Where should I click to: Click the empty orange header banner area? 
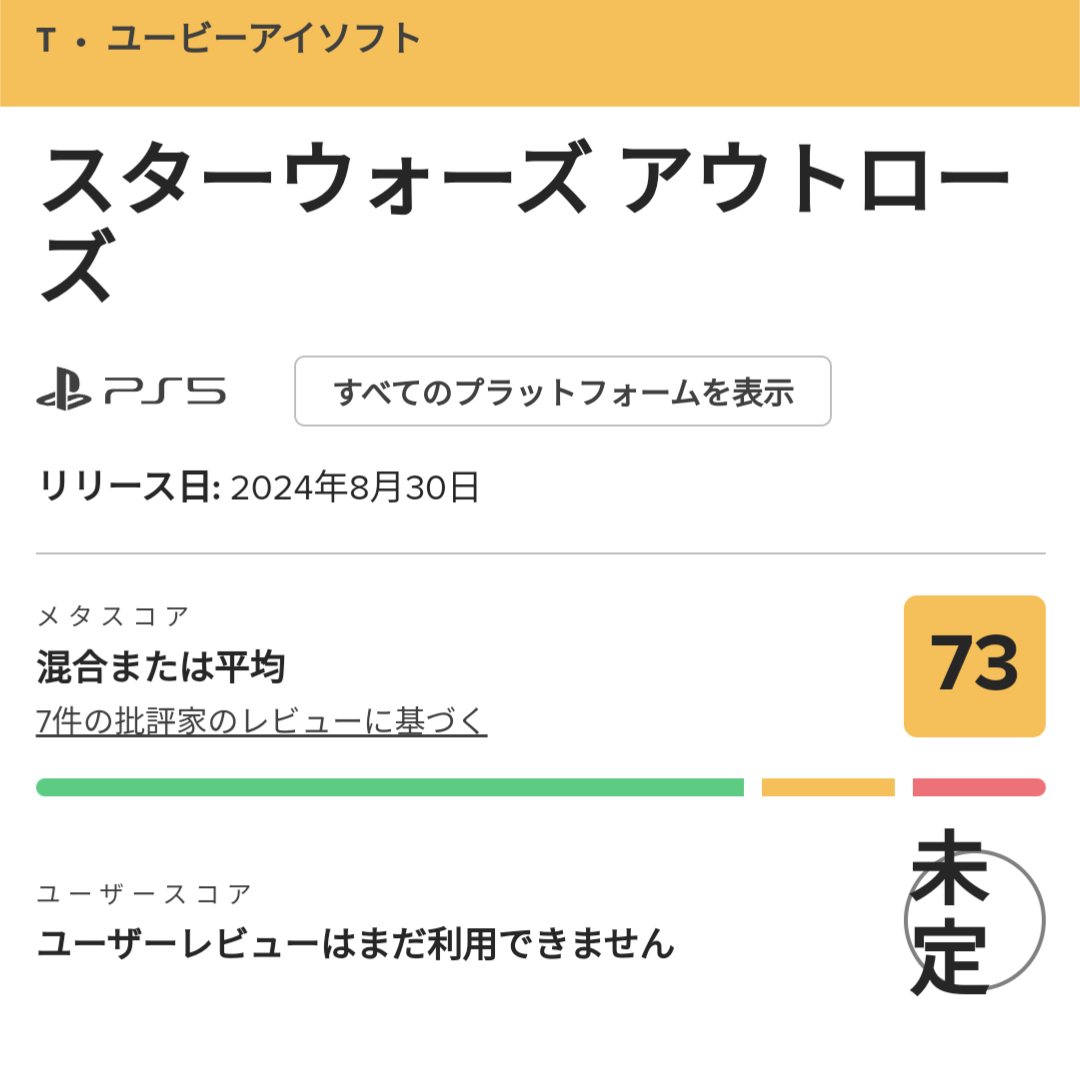(x=750, y=52)
